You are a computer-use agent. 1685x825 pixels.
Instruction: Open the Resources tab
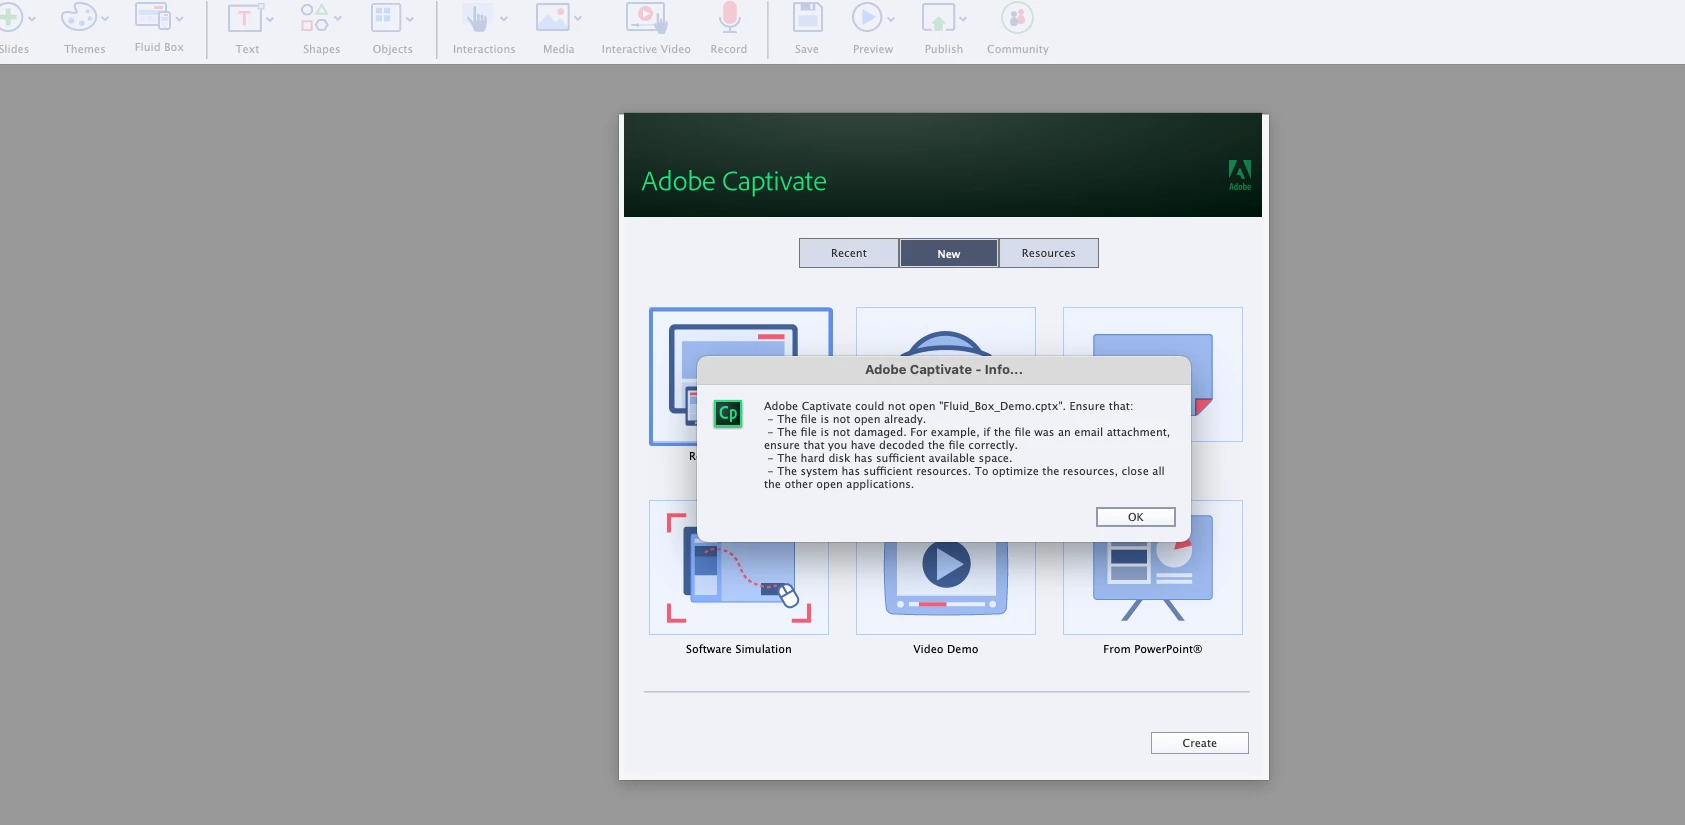[x=1049, y=253]
